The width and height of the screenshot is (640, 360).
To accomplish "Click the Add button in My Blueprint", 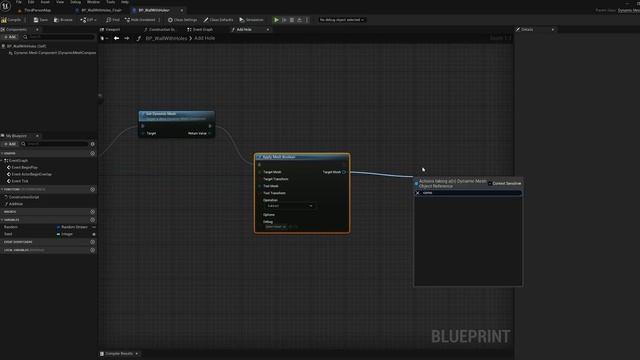I will (x=10, y=144).
